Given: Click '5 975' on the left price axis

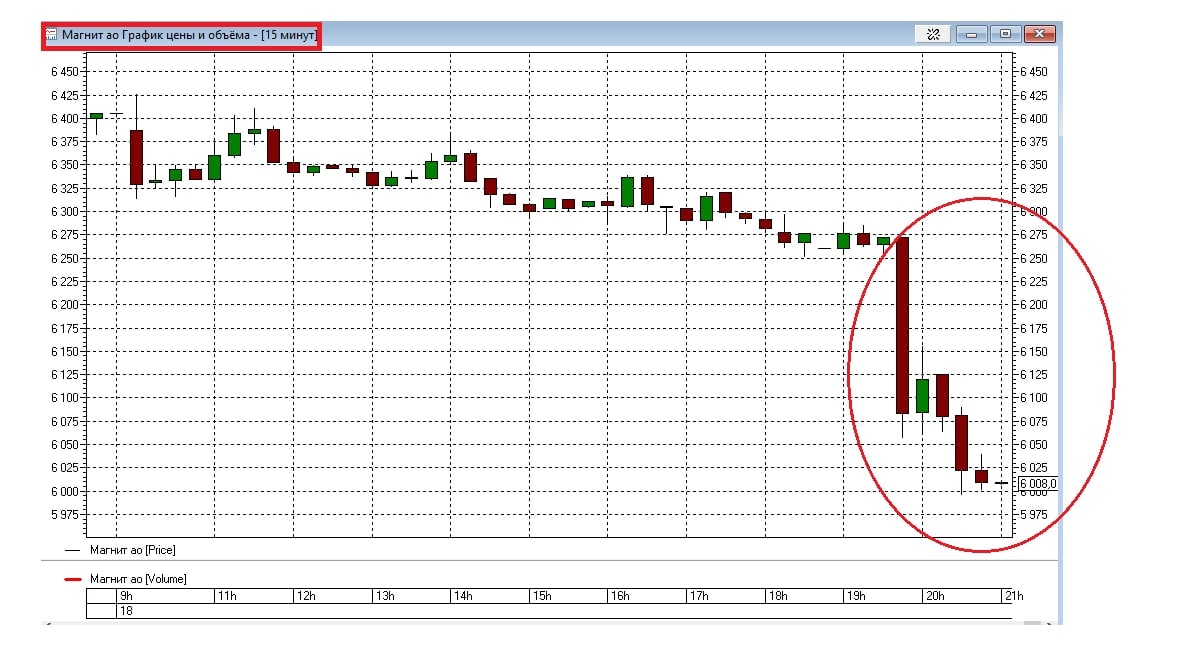Looking at the screenshot, I should (x=65, y=515).
